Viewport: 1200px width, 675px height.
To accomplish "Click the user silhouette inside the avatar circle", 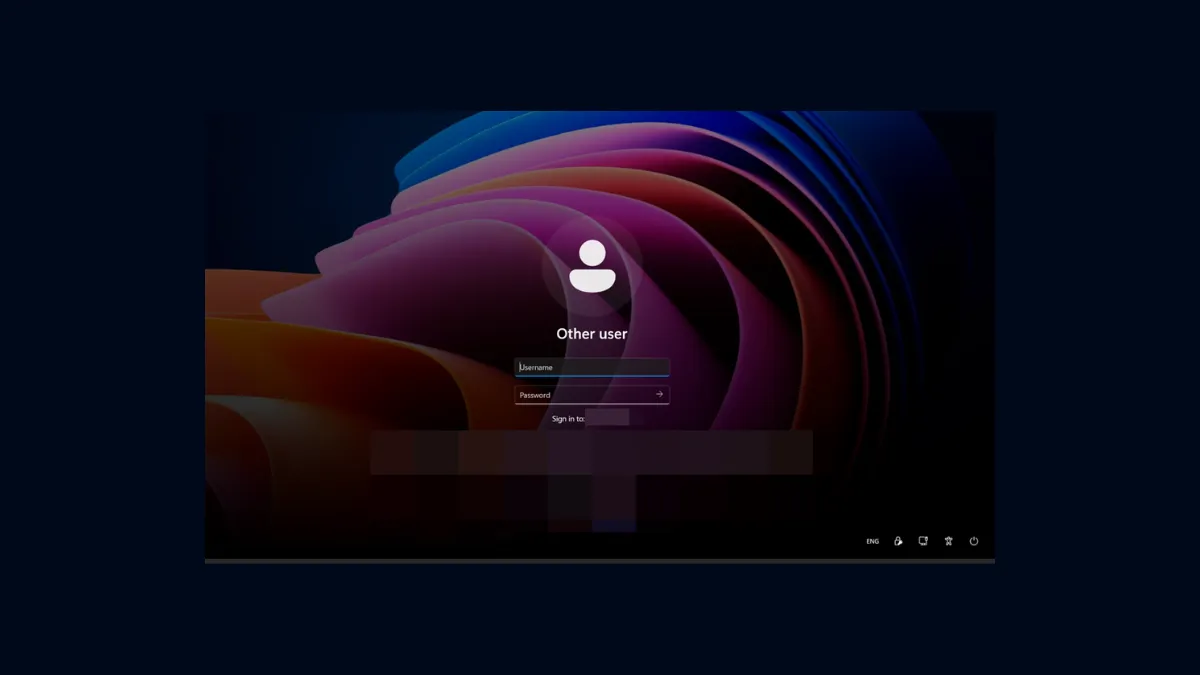I will click(x=591, y=266).
